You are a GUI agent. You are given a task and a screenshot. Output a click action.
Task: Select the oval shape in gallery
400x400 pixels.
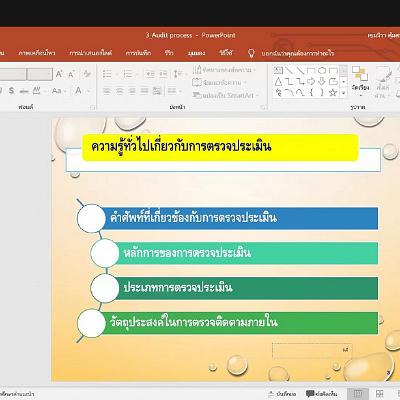pyautogui.click(x=322, y=70)
